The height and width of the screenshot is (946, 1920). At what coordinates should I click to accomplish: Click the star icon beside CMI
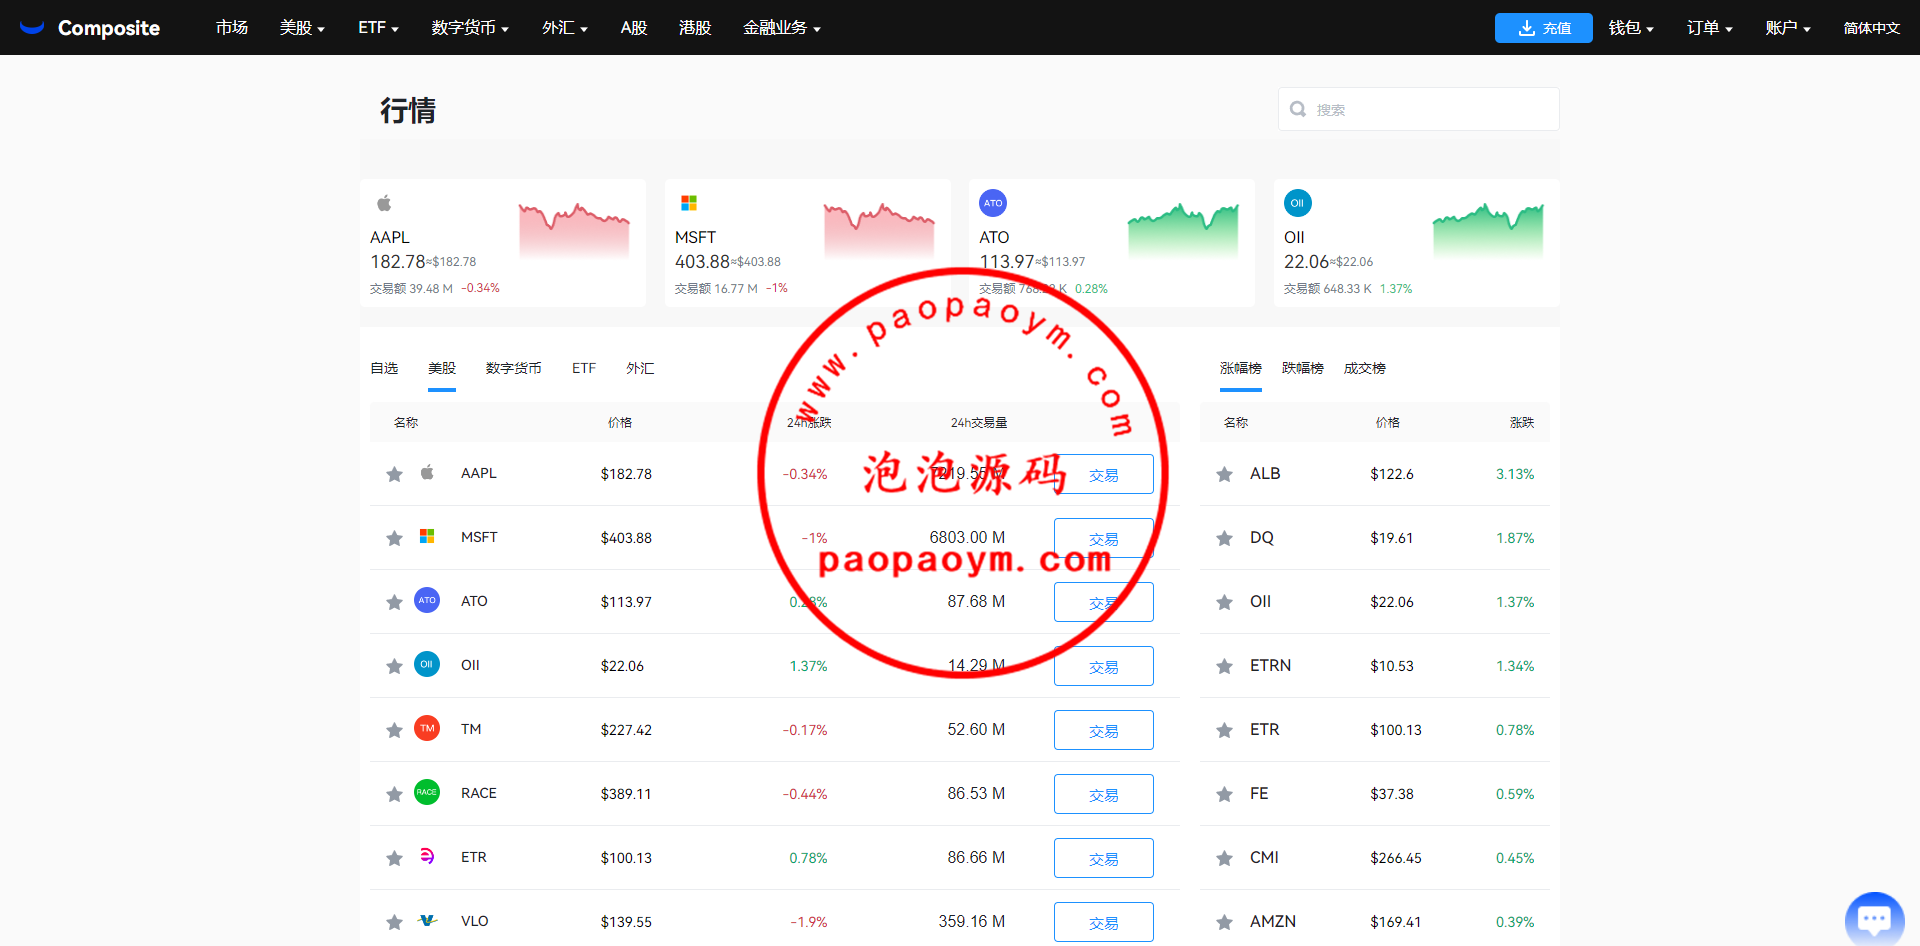coord(1224,858)
